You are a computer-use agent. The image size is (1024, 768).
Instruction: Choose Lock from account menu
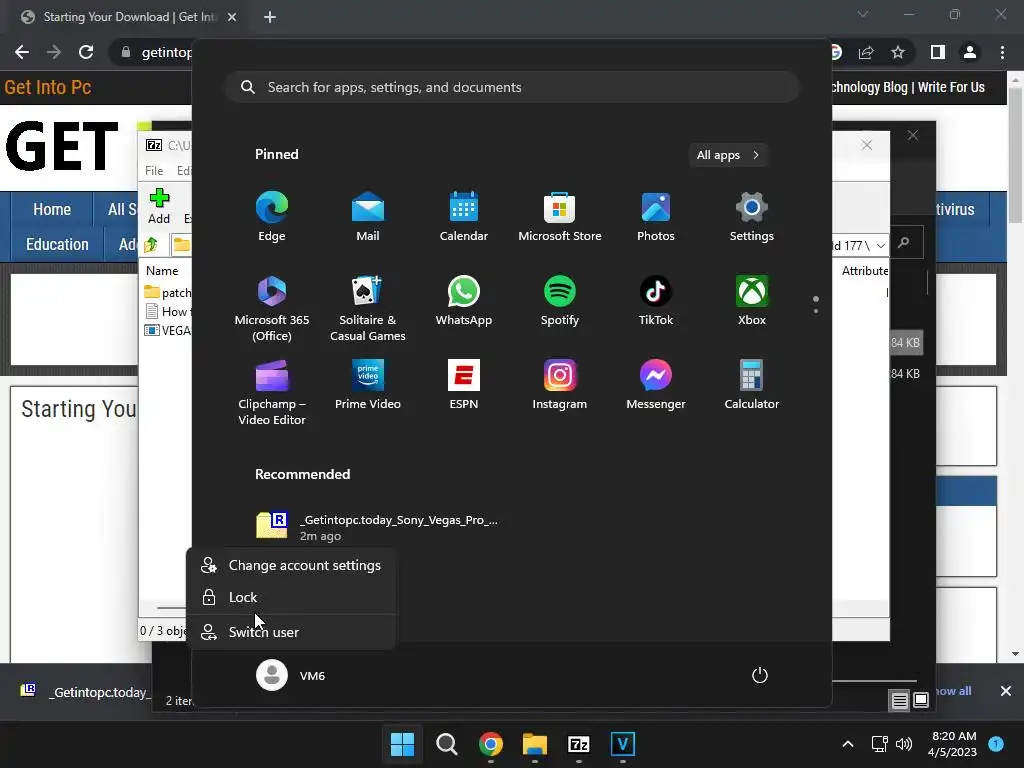tap(291, 598)
